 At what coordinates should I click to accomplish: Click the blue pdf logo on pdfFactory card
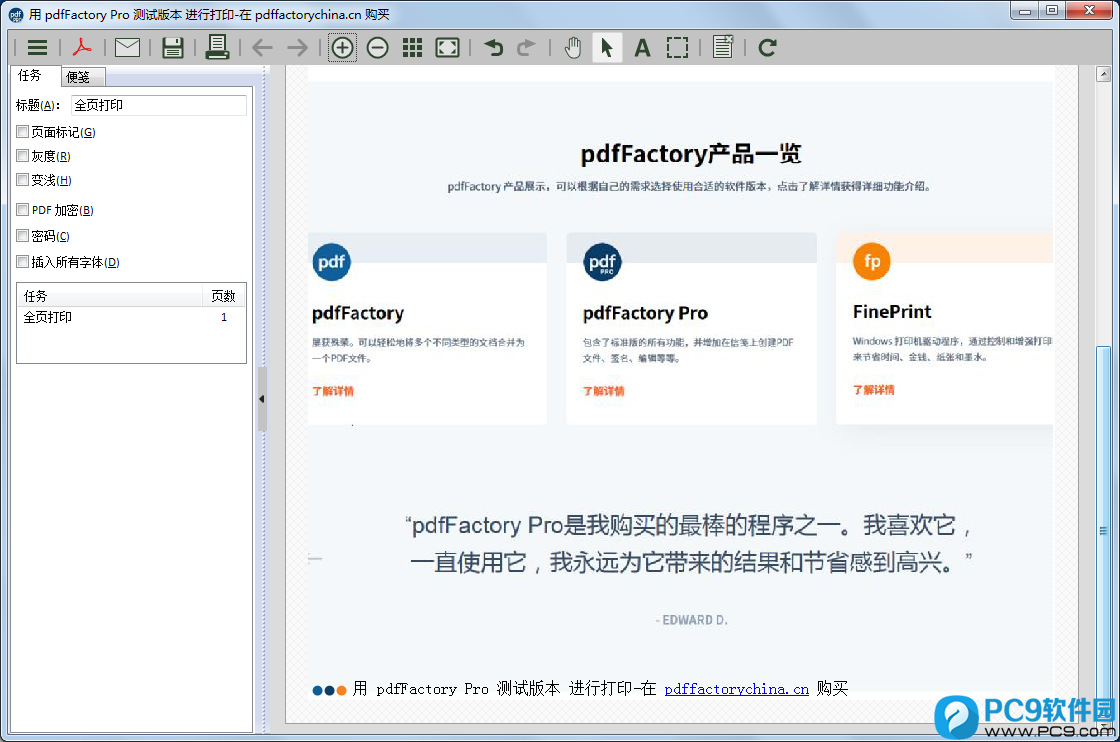point(331,262)
